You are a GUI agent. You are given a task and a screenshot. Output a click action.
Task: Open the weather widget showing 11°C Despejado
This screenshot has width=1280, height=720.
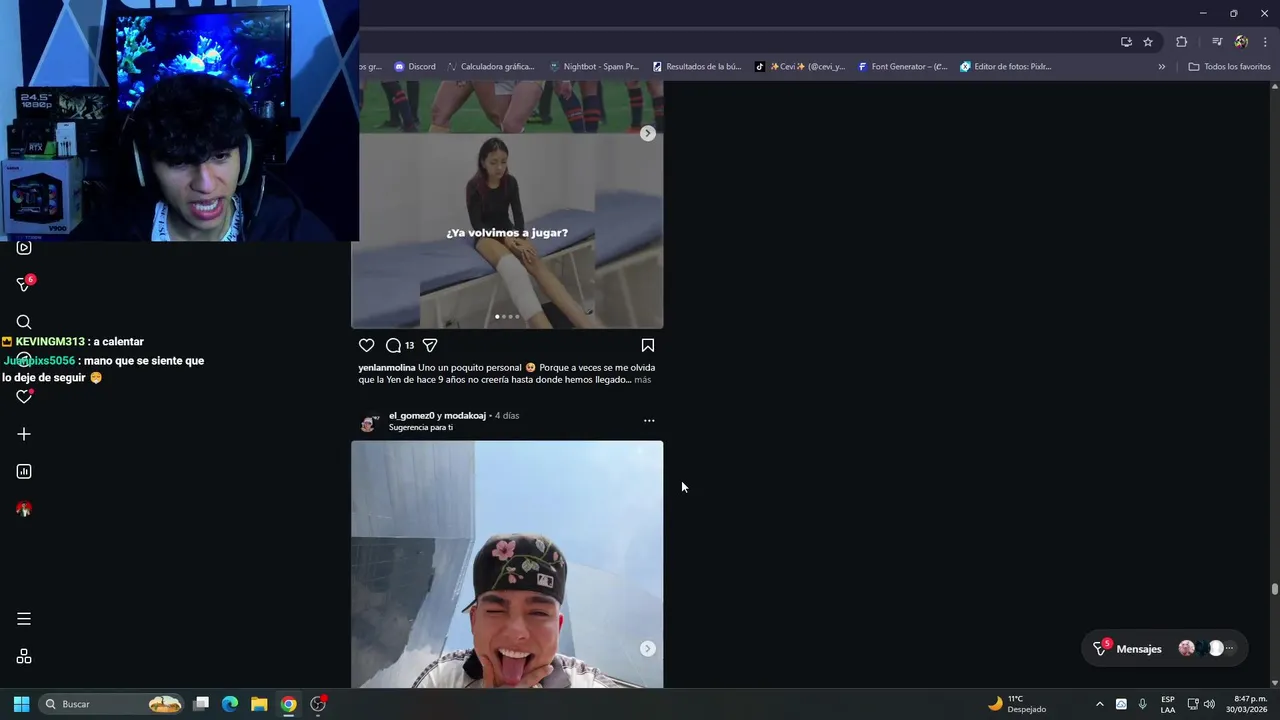(x=1017, y=704)
